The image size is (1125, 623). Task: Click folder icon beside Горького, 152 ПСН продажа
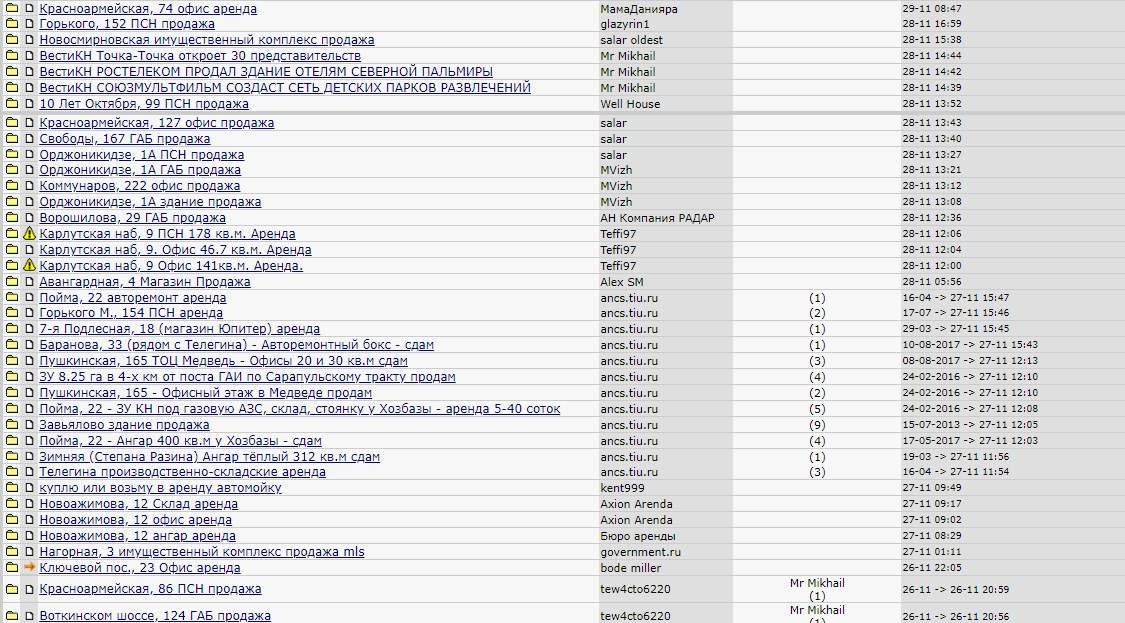pos(11,24)
